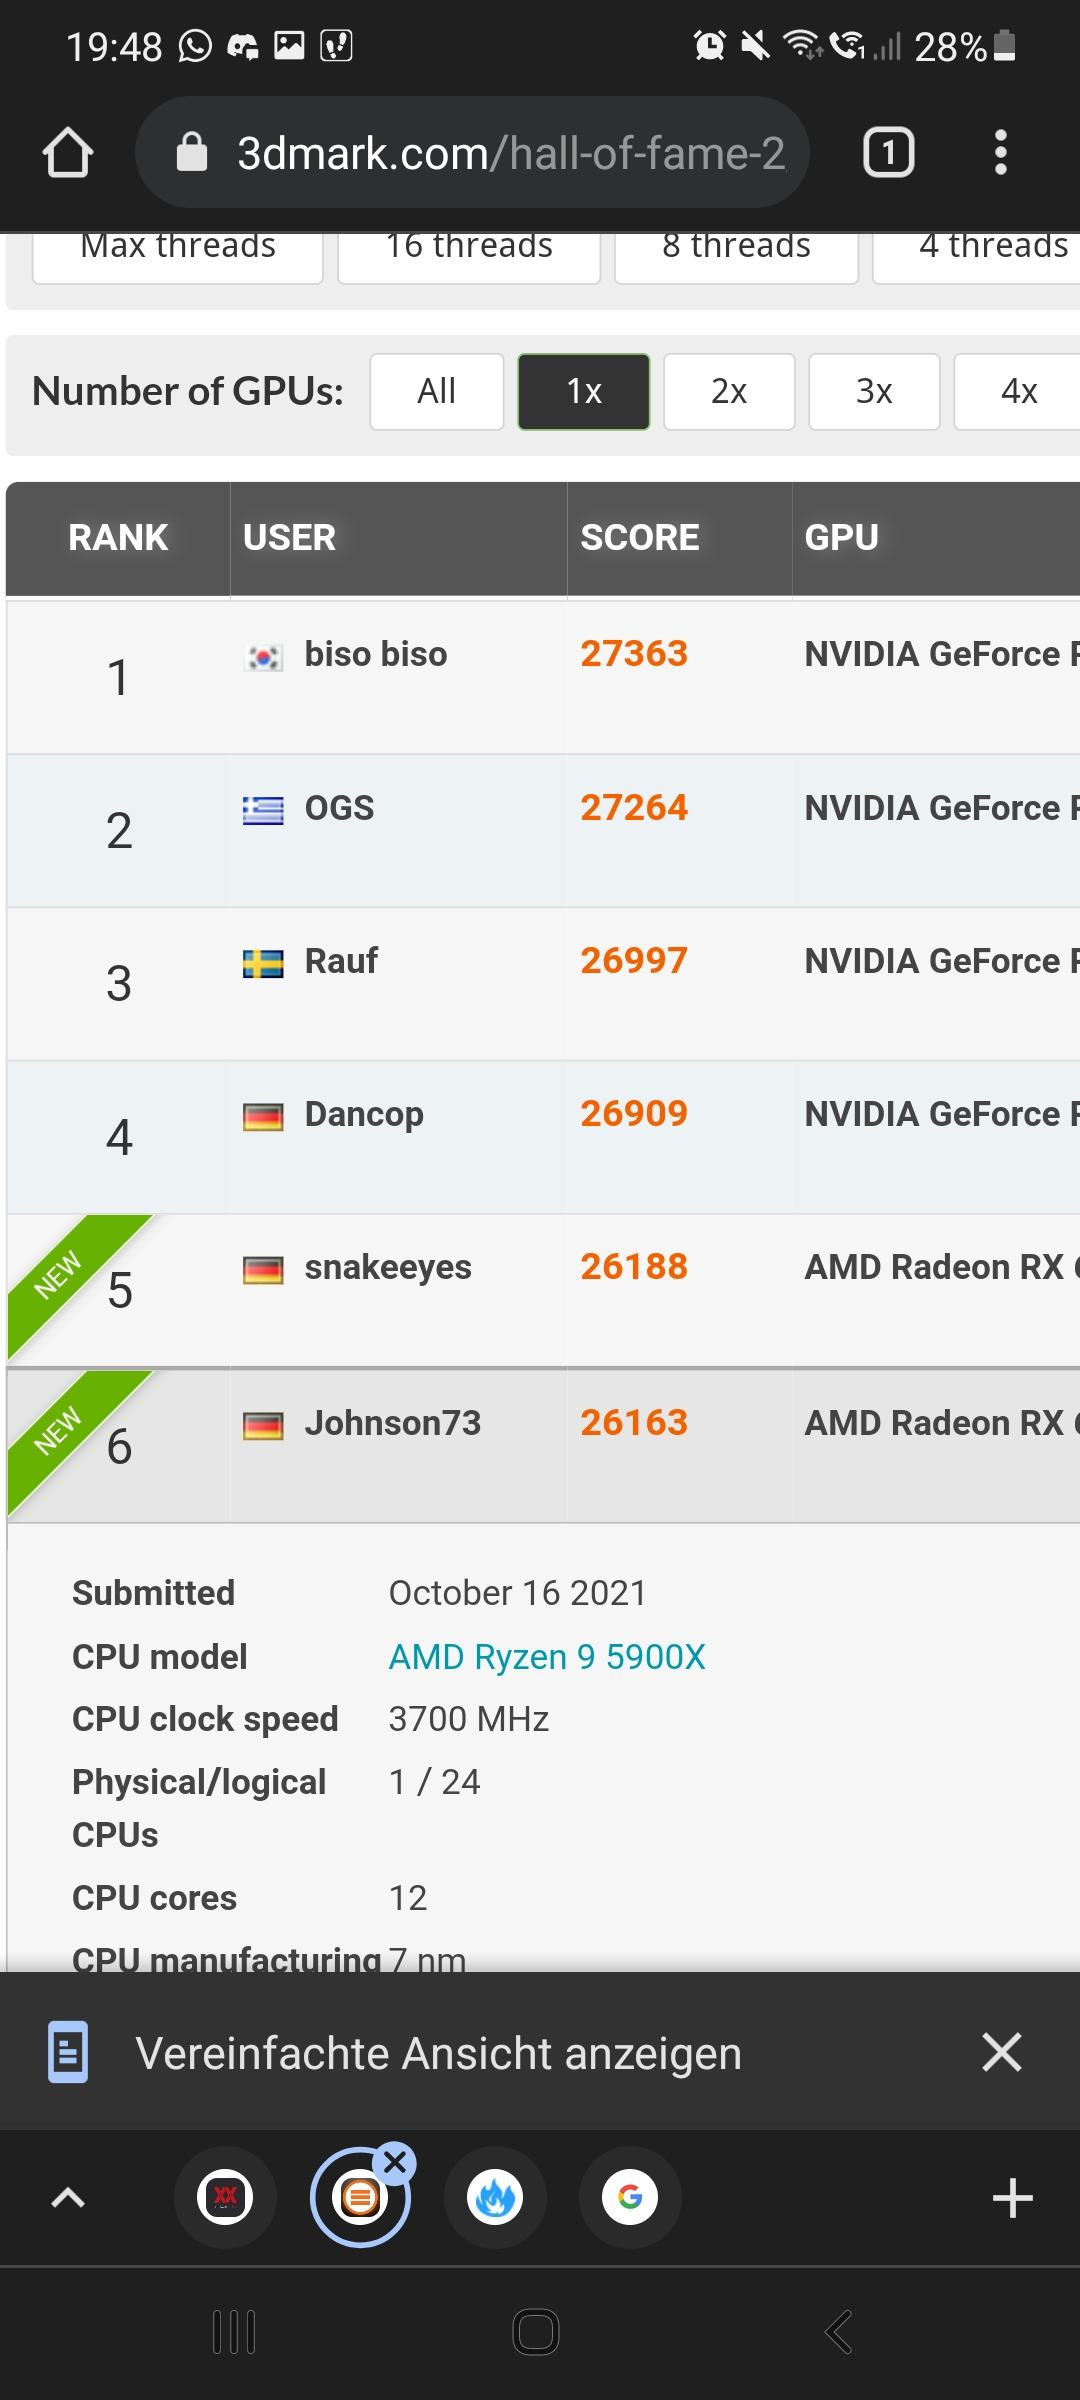Click score 26188

pos(634,1267)
